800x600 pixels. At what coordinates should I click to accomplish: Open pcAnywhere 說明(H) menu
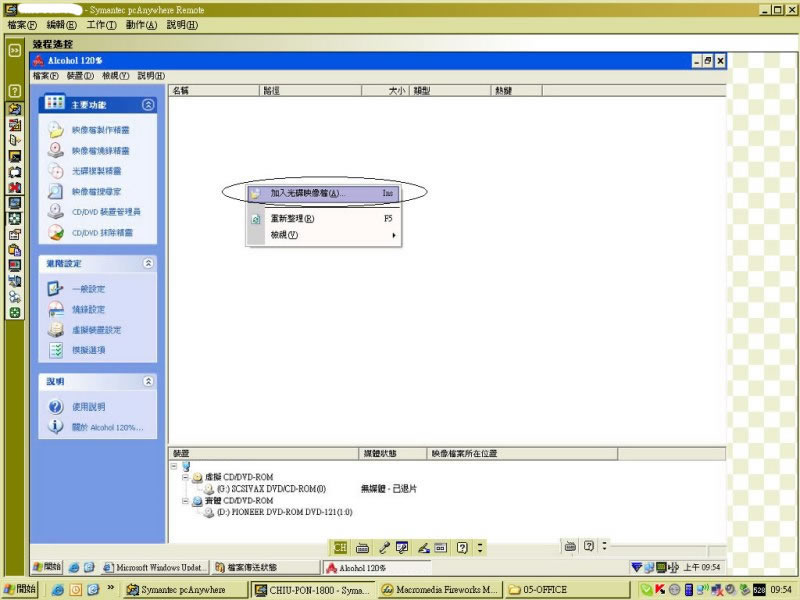pos(182,25)
